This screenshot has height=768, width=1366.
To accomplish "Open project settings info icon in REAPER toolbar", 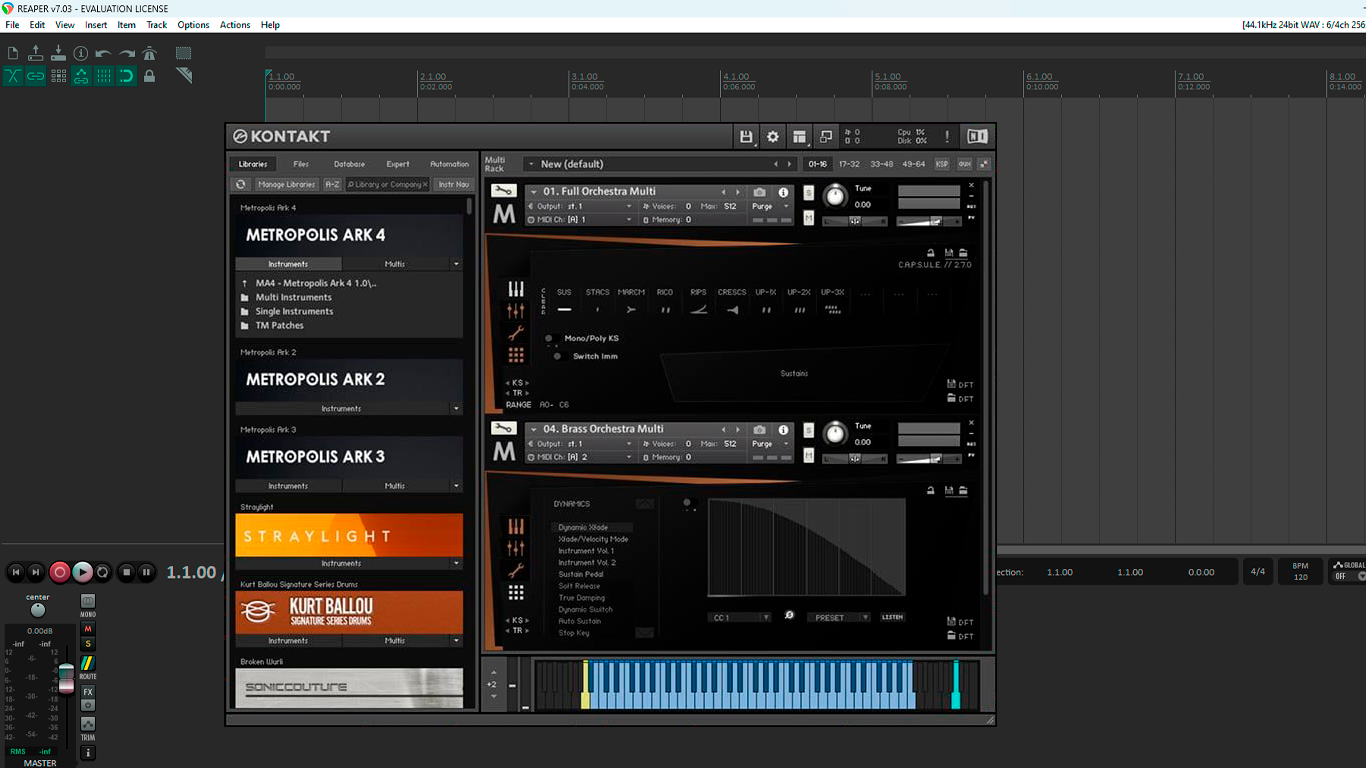I will click(x=81, y=53).
